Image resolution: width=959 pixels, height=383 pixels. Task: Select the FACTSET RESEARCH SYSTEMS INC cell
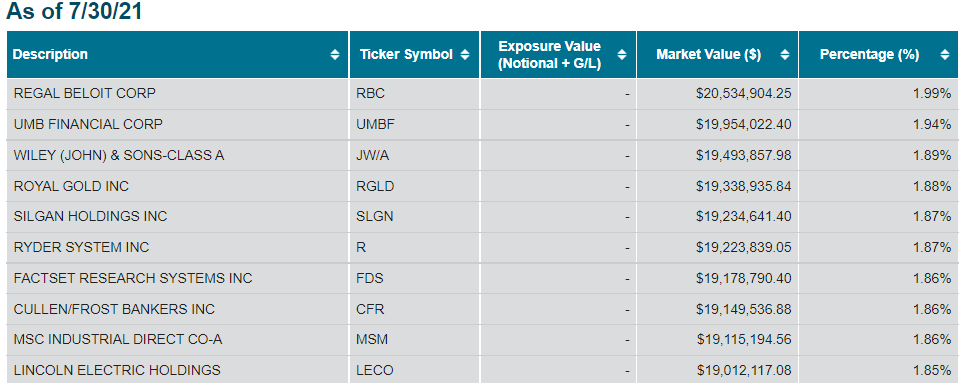pyautogui.click(x=177, y=278)
